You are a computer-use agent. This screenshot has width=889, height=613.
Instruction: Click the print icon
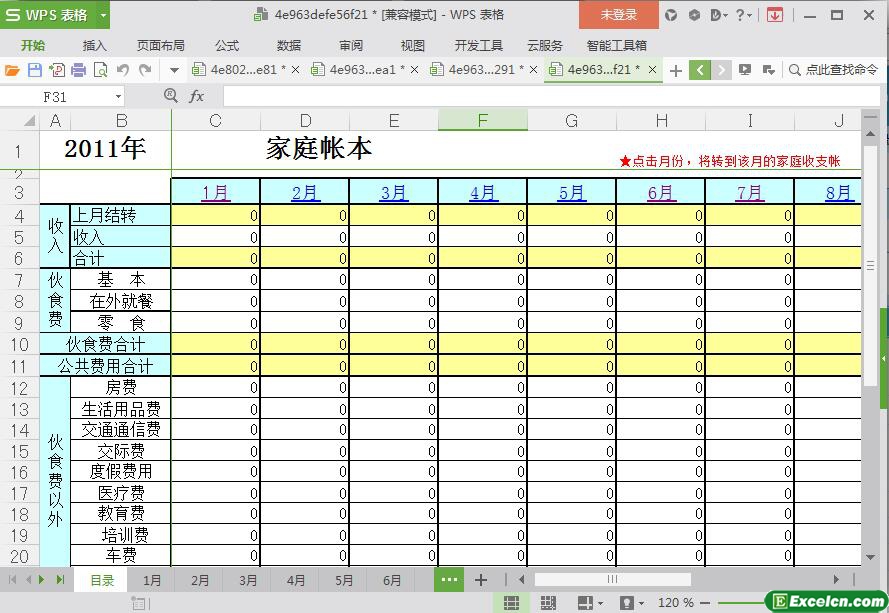click(x=78, y=70)
